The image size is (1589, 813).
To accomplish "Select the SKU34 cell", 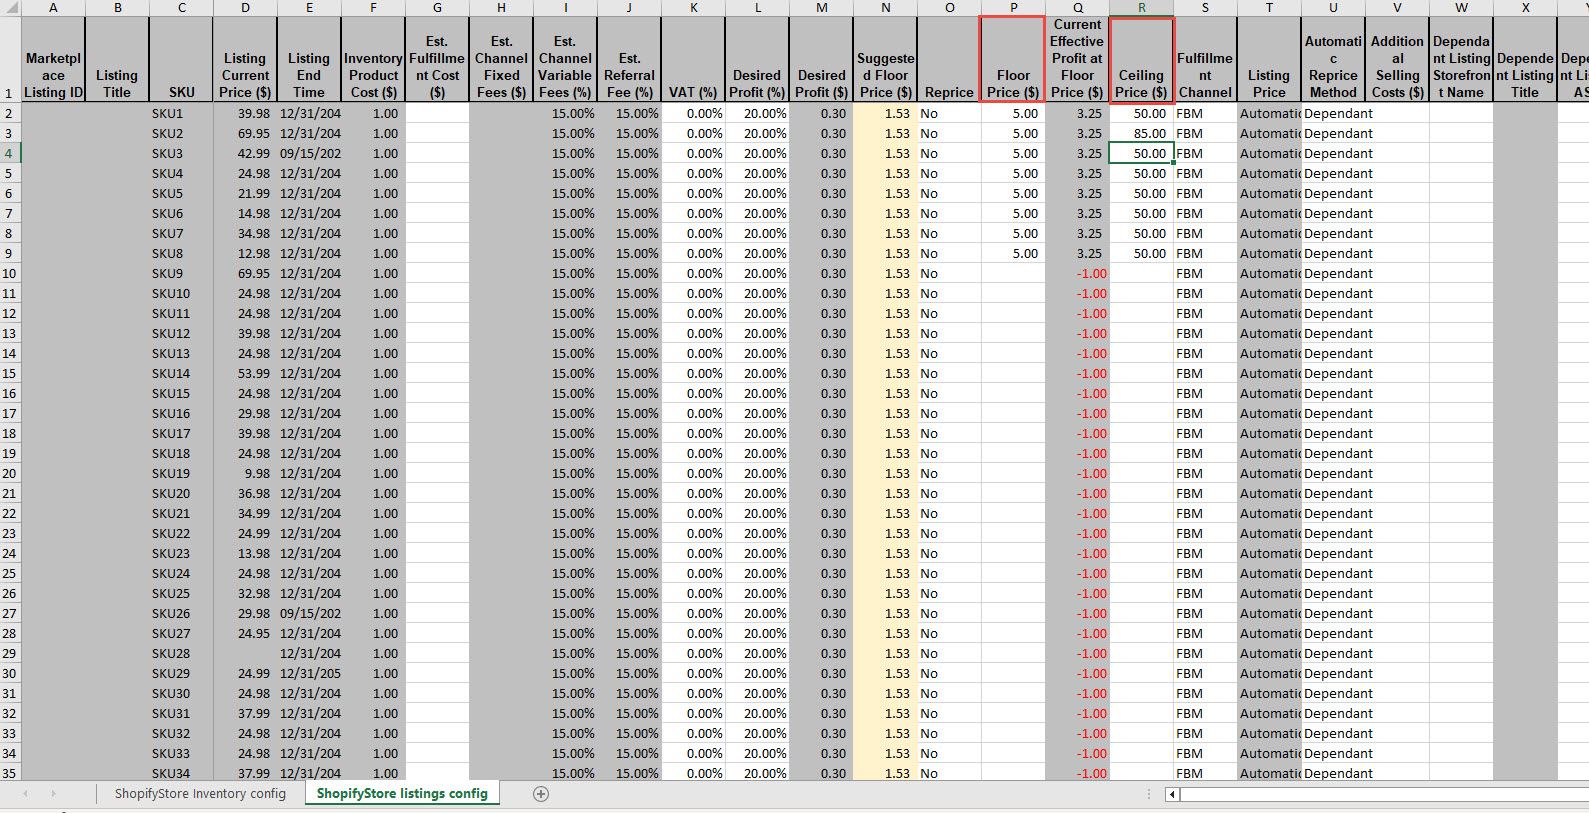I will click(x=181, y=773).
